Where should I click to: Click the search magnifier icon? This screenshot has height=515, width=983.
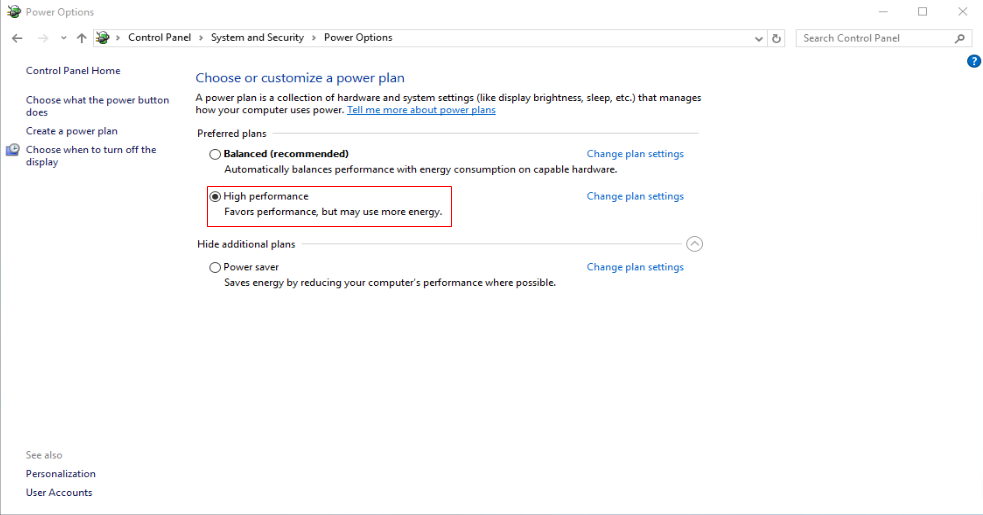click(960, 38)
